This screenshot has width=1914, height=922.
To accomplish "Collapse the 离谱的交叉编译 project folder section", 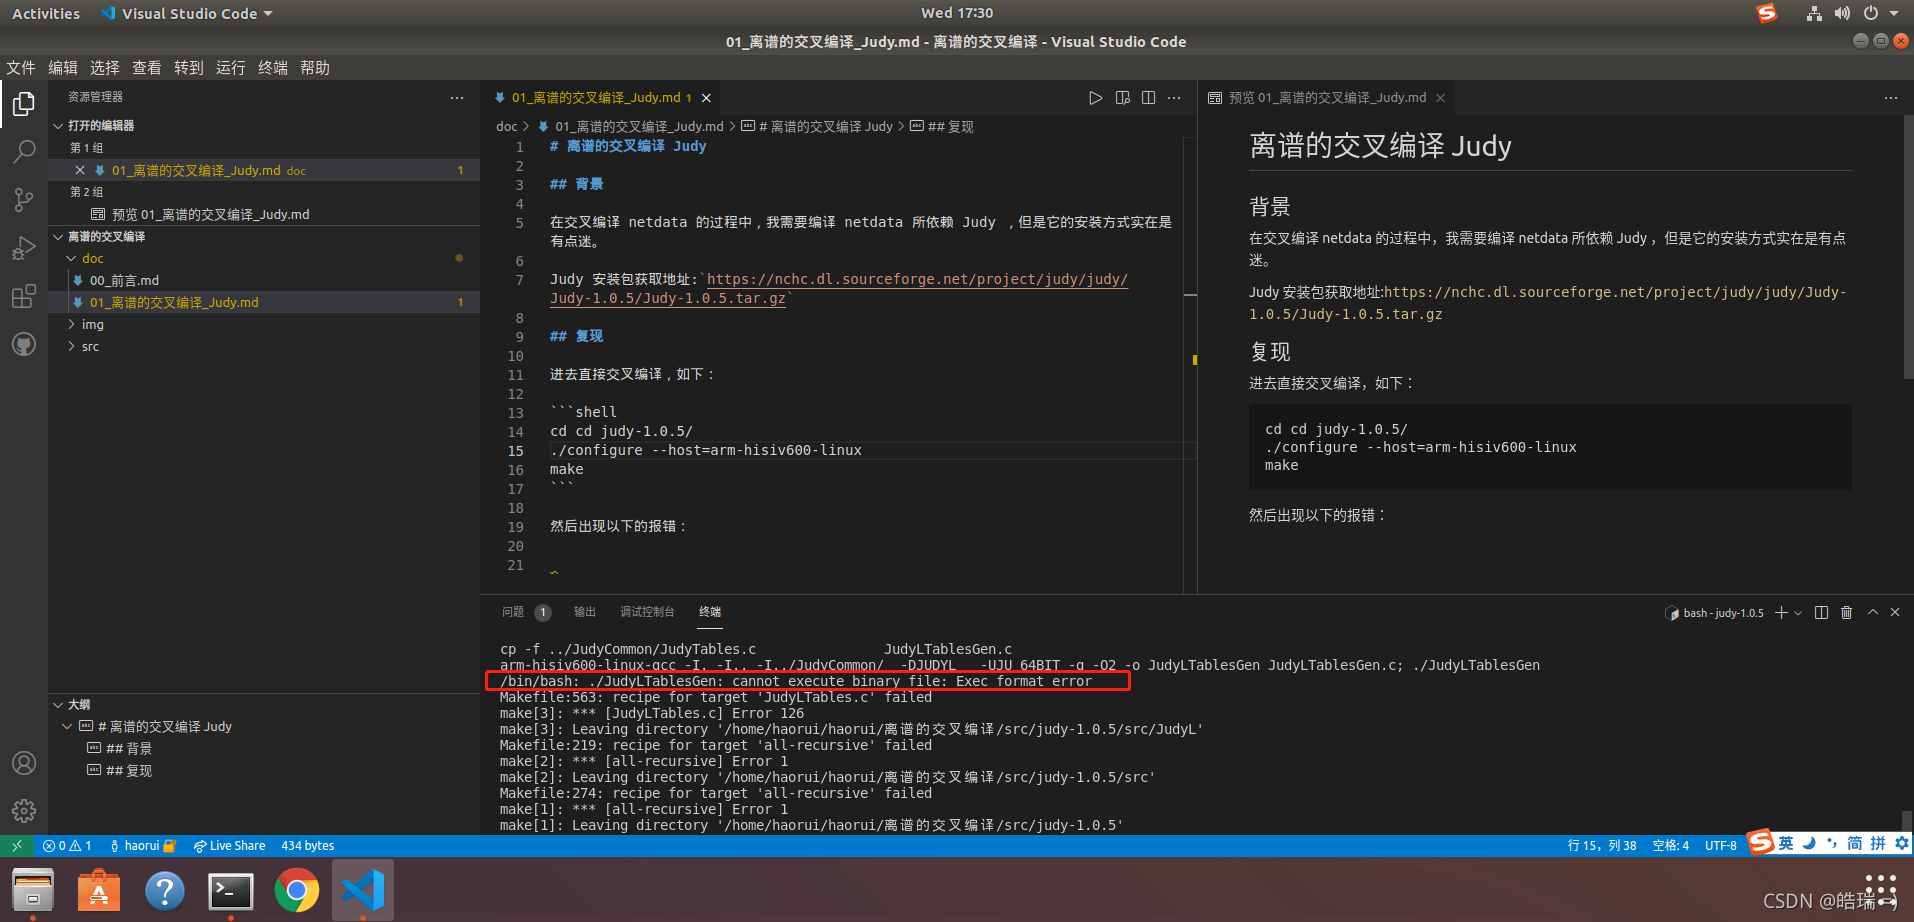I will click(264, 237).
